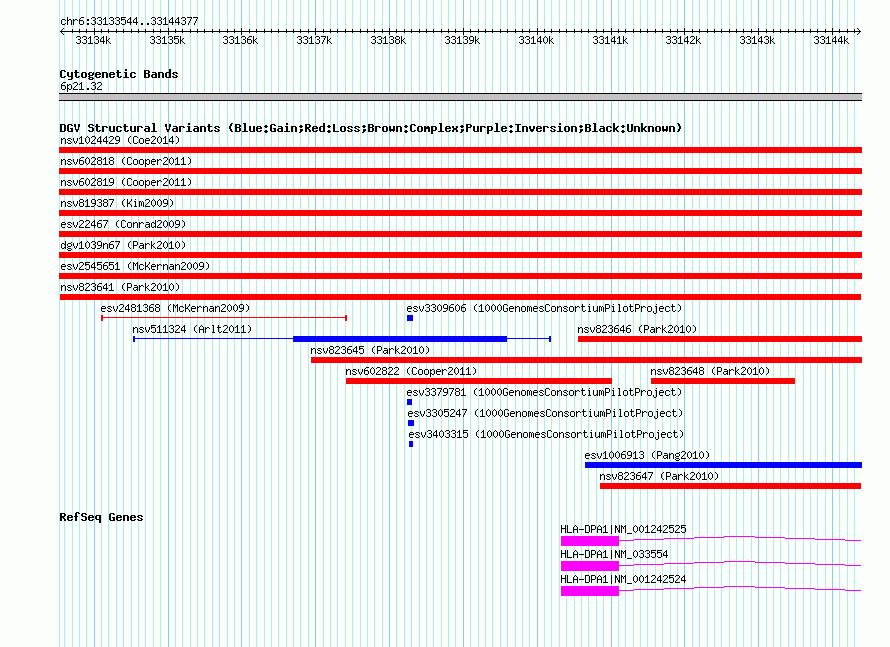Viewport: 890px width, 647px height.
Task: Click the nsv602822 (Cooper2011) label
Action: pos(411,371)
